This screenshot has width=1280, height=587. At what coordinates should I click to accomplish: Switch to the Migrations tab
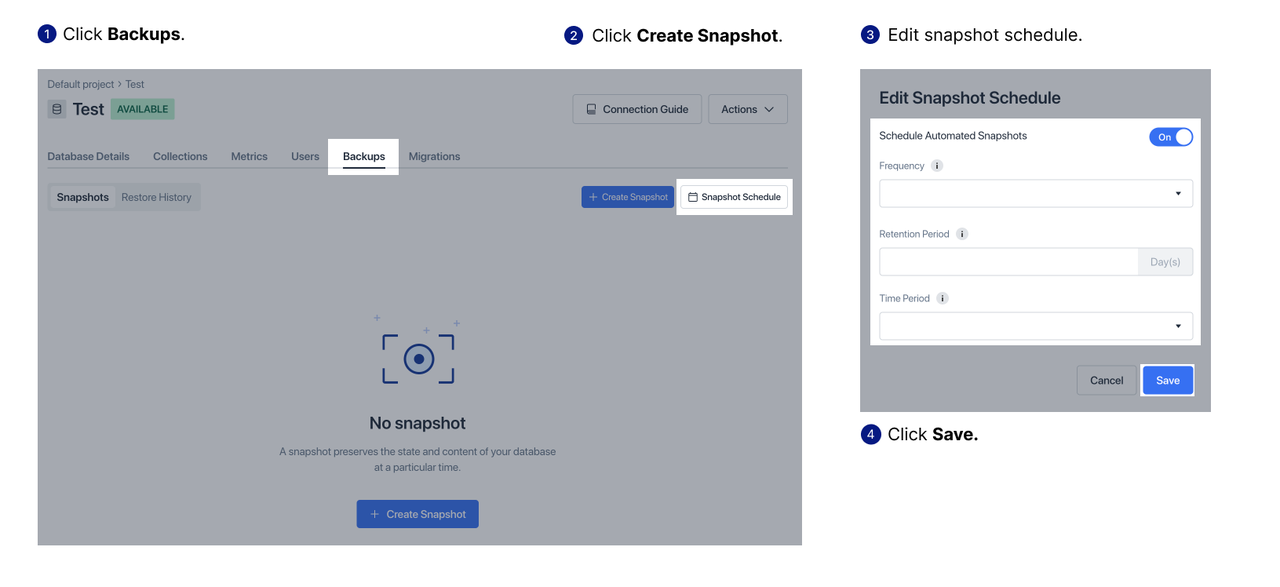pyautogui.click(x=434, y=157)
